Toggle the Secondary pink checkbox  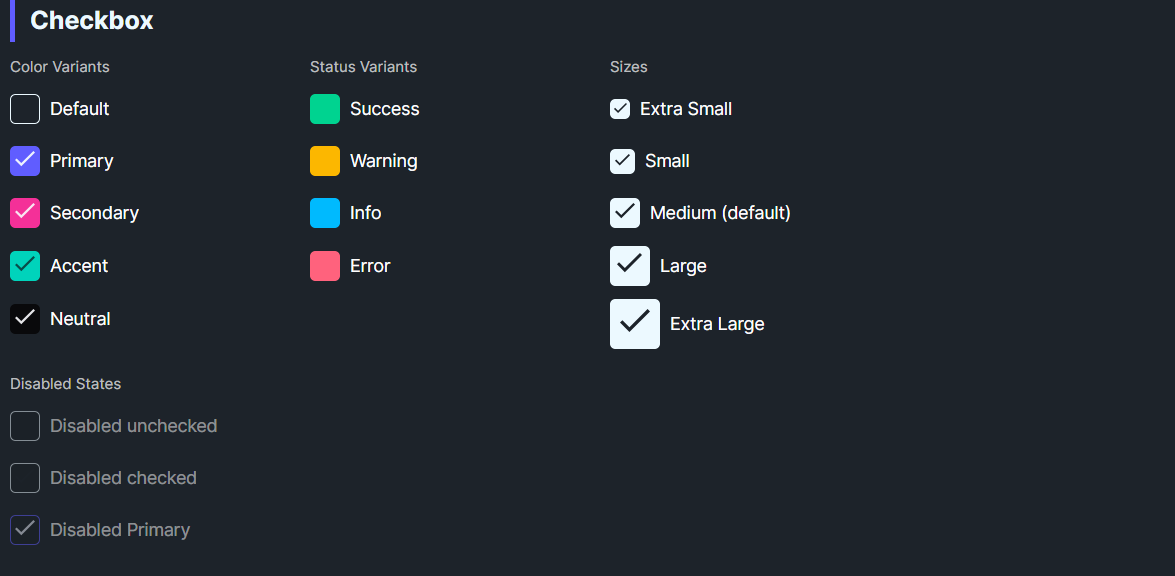[25, 212]
